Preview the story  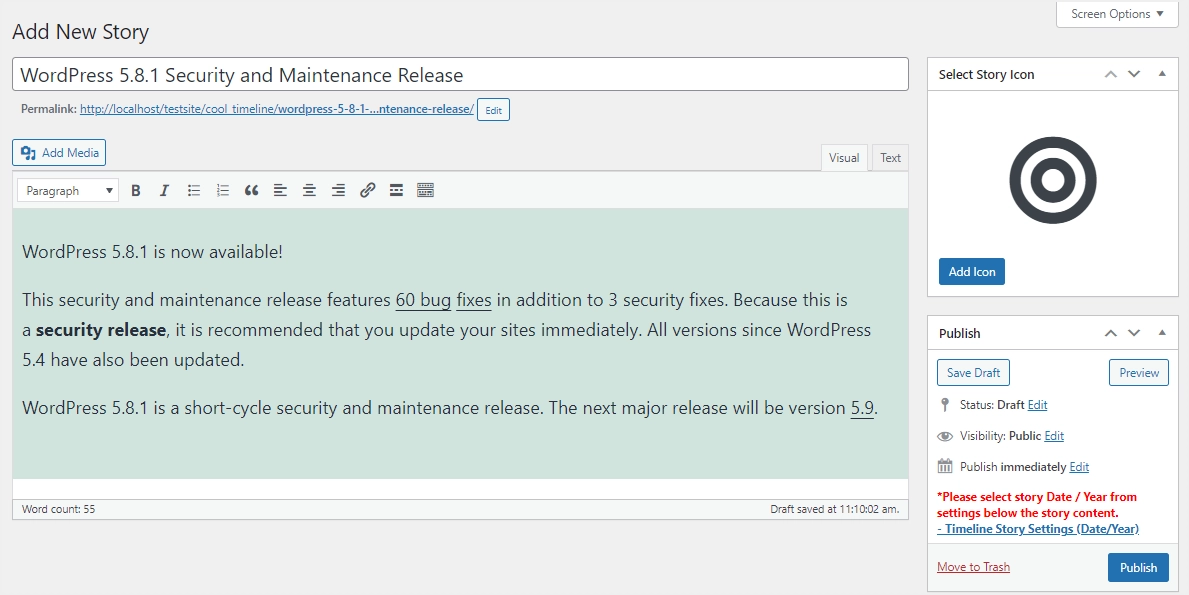pos(1138,372)
